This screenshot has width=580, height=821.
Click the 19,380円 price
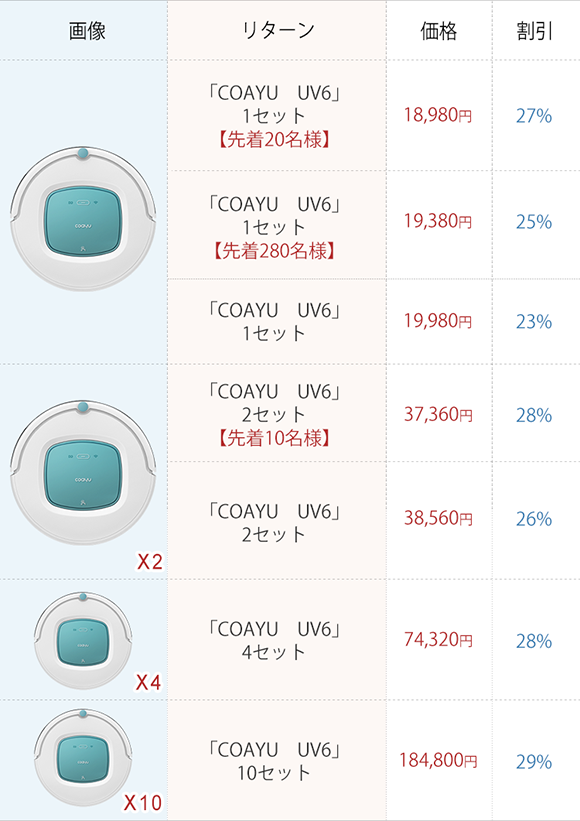438,221
